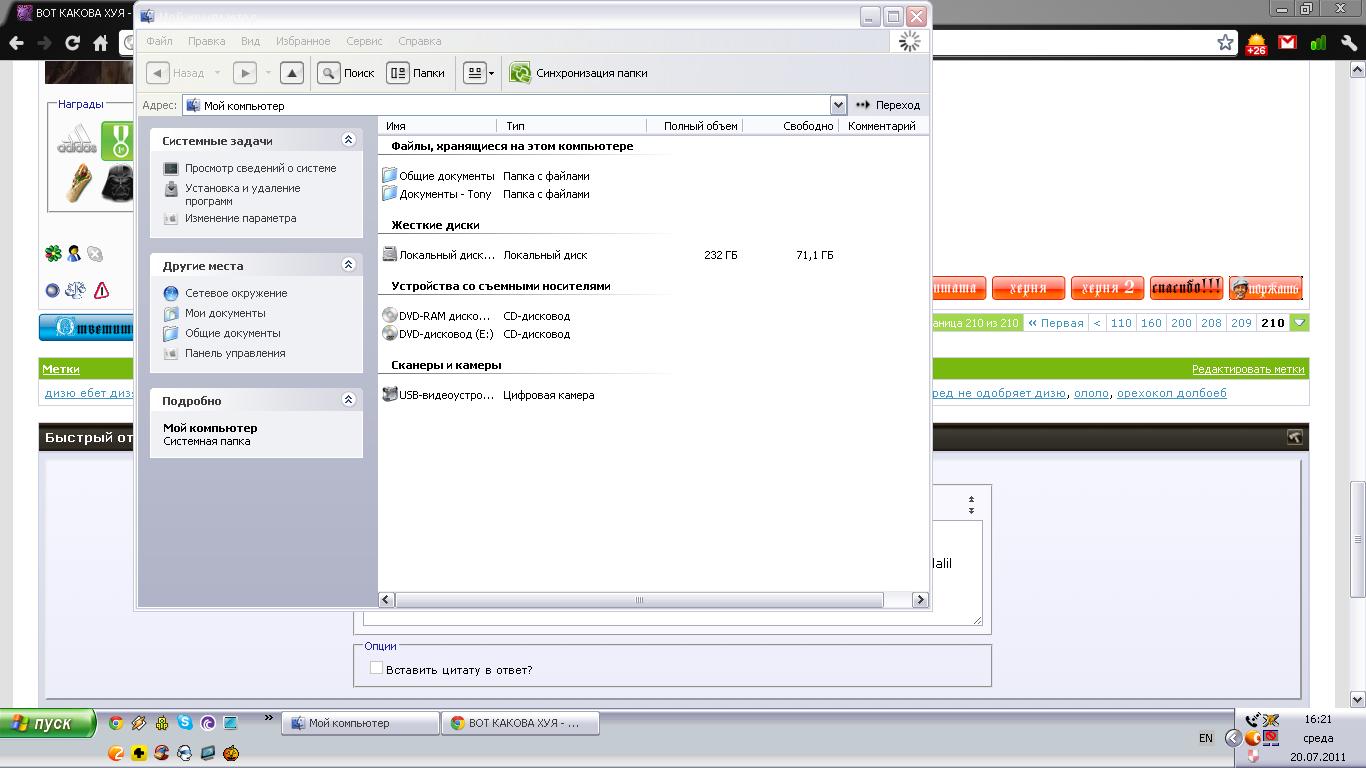Viewport: 1366px width, 768px height.
Task: Click the Chrome bookmark star icon
Action: tap(1225, 43)
